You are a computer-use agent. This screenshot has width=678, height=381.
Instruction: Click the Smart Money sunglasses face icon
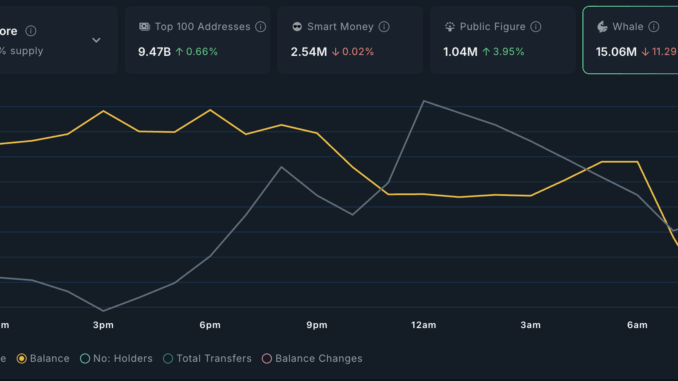tap(297, 27)
